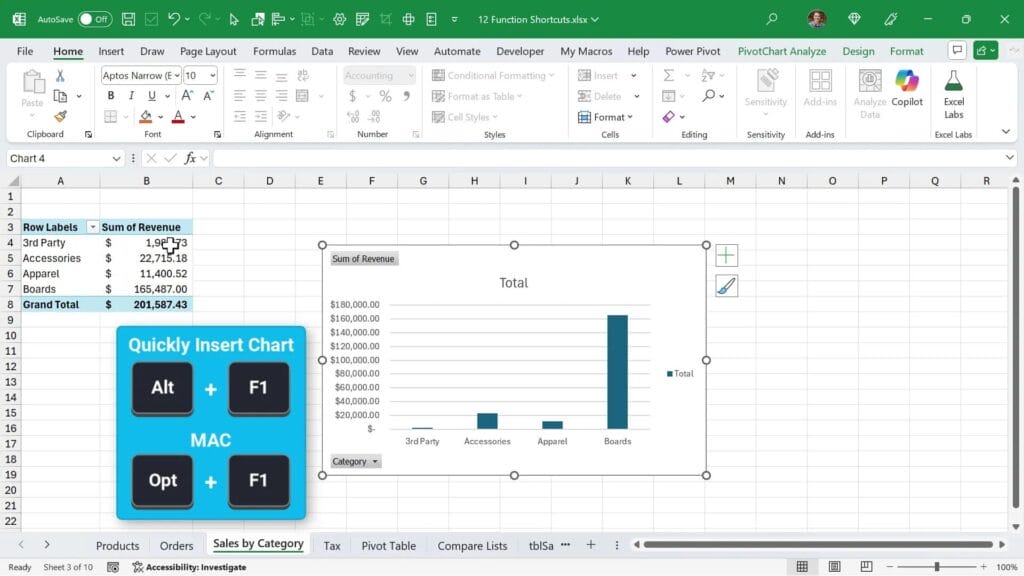This screenshot has height=576, width=1024.
Task: Expand the Category field button on chart
Action: tap(356, 461)
